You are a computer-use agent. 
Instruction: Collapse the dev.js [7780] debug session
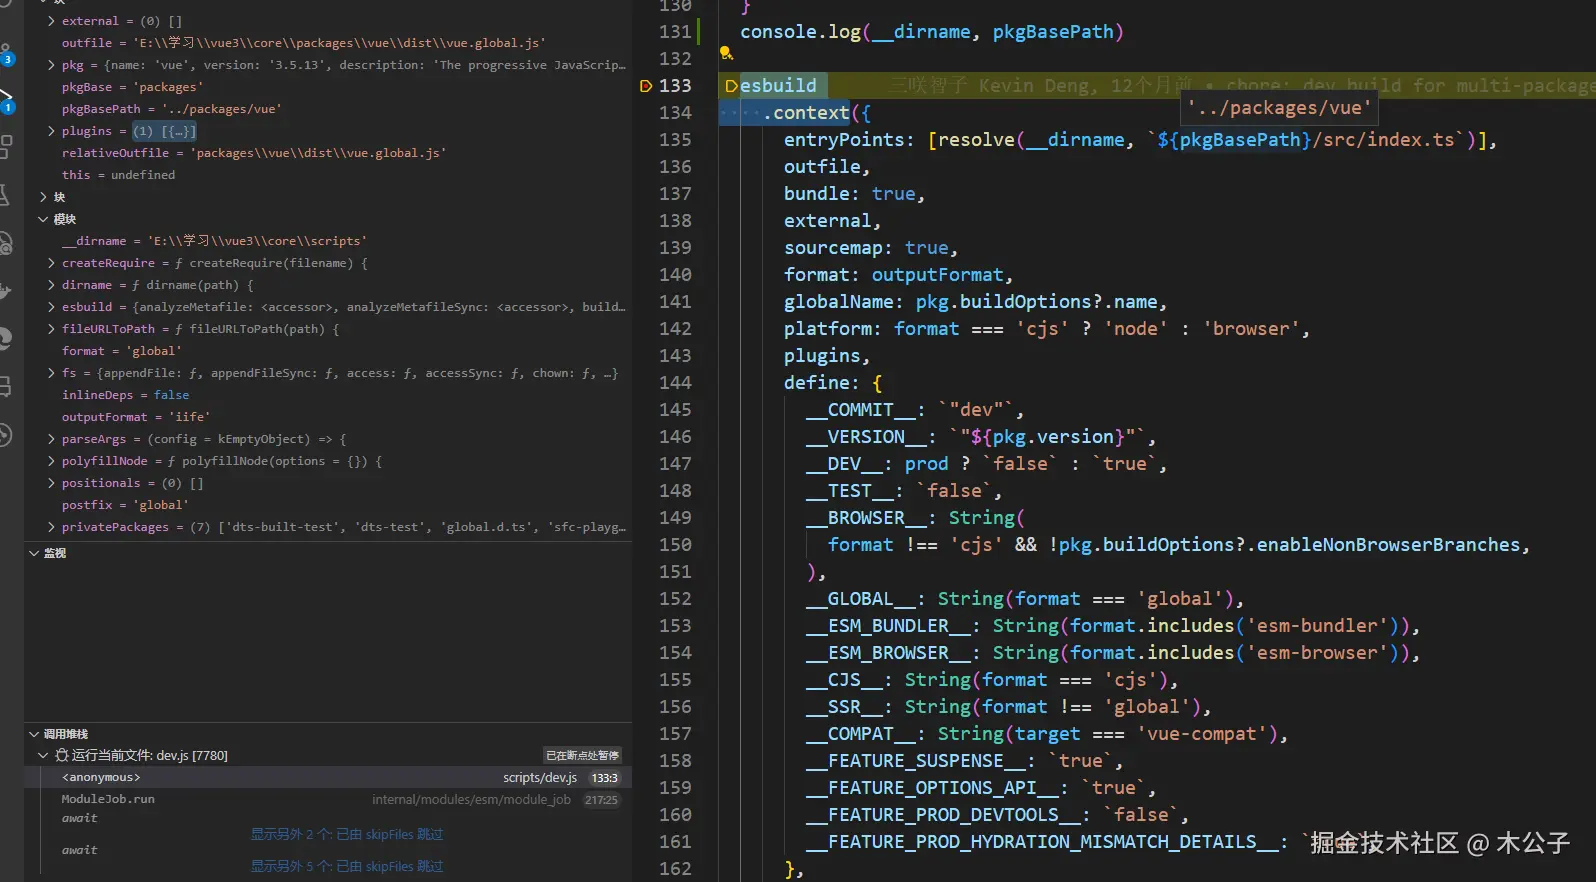(43, 755)
